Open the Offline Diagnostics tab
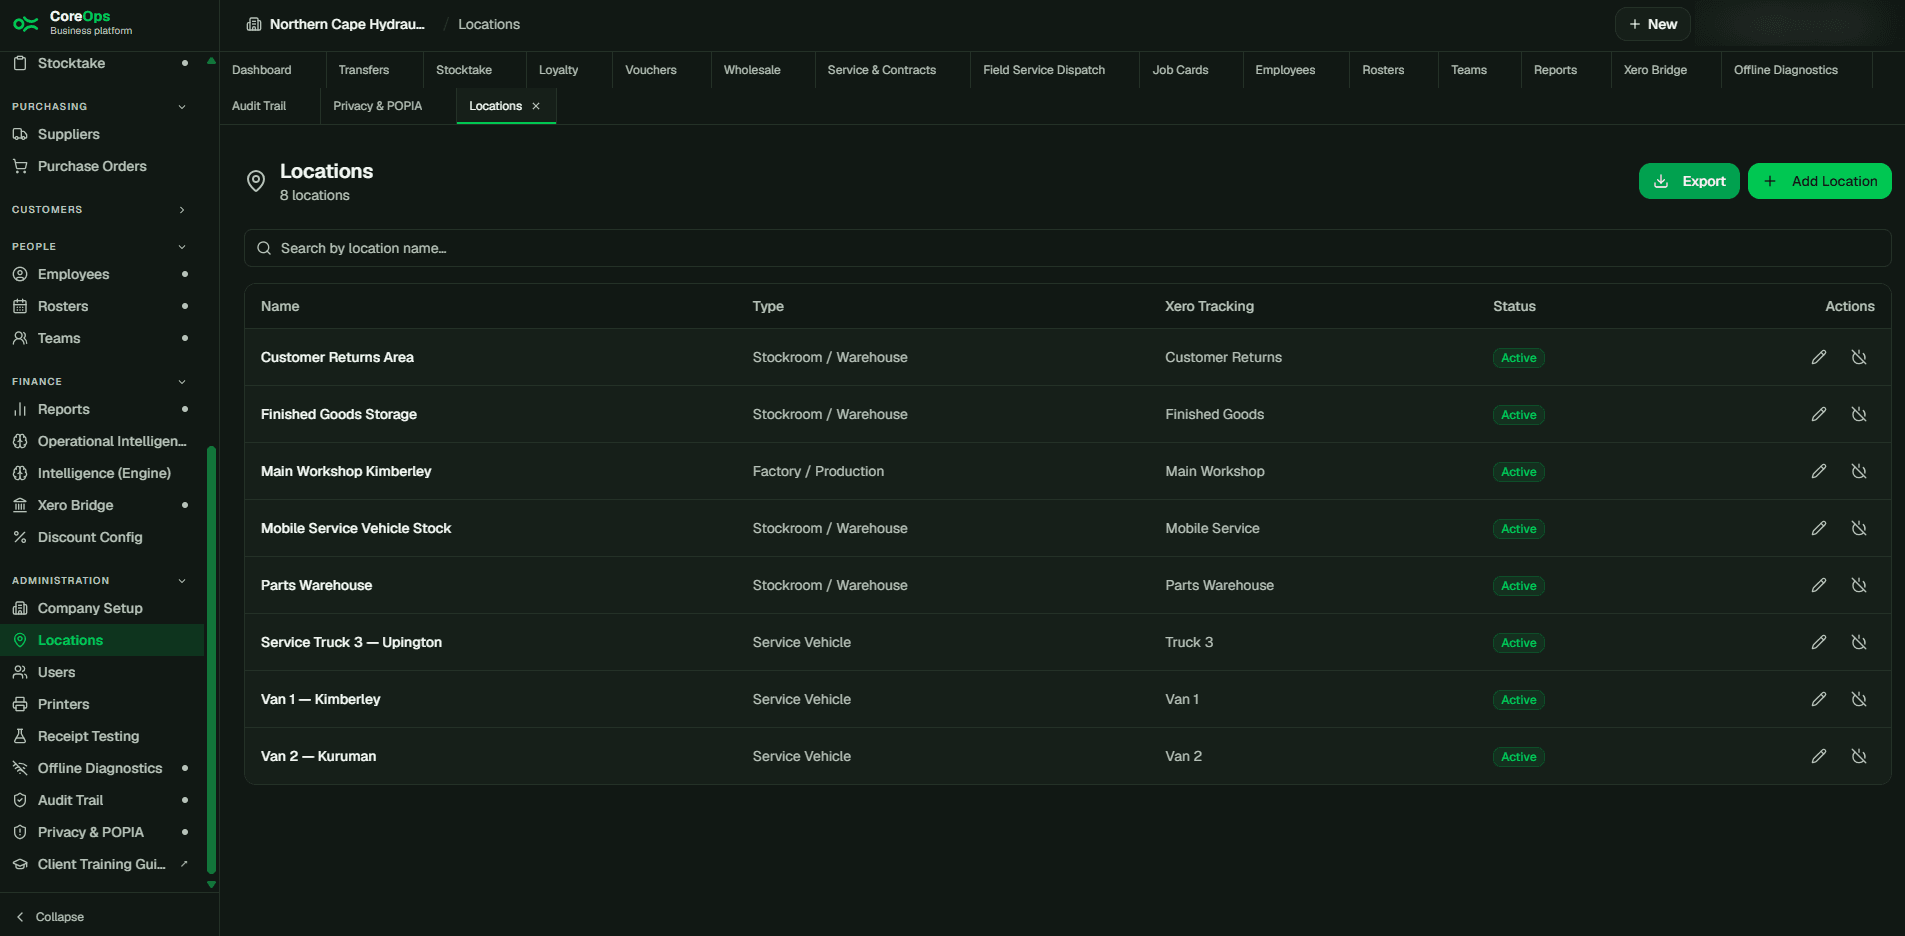Image resolution: width=1905 pixels, height=936 pixels. pyautogui.click(x=1786, y=70)
